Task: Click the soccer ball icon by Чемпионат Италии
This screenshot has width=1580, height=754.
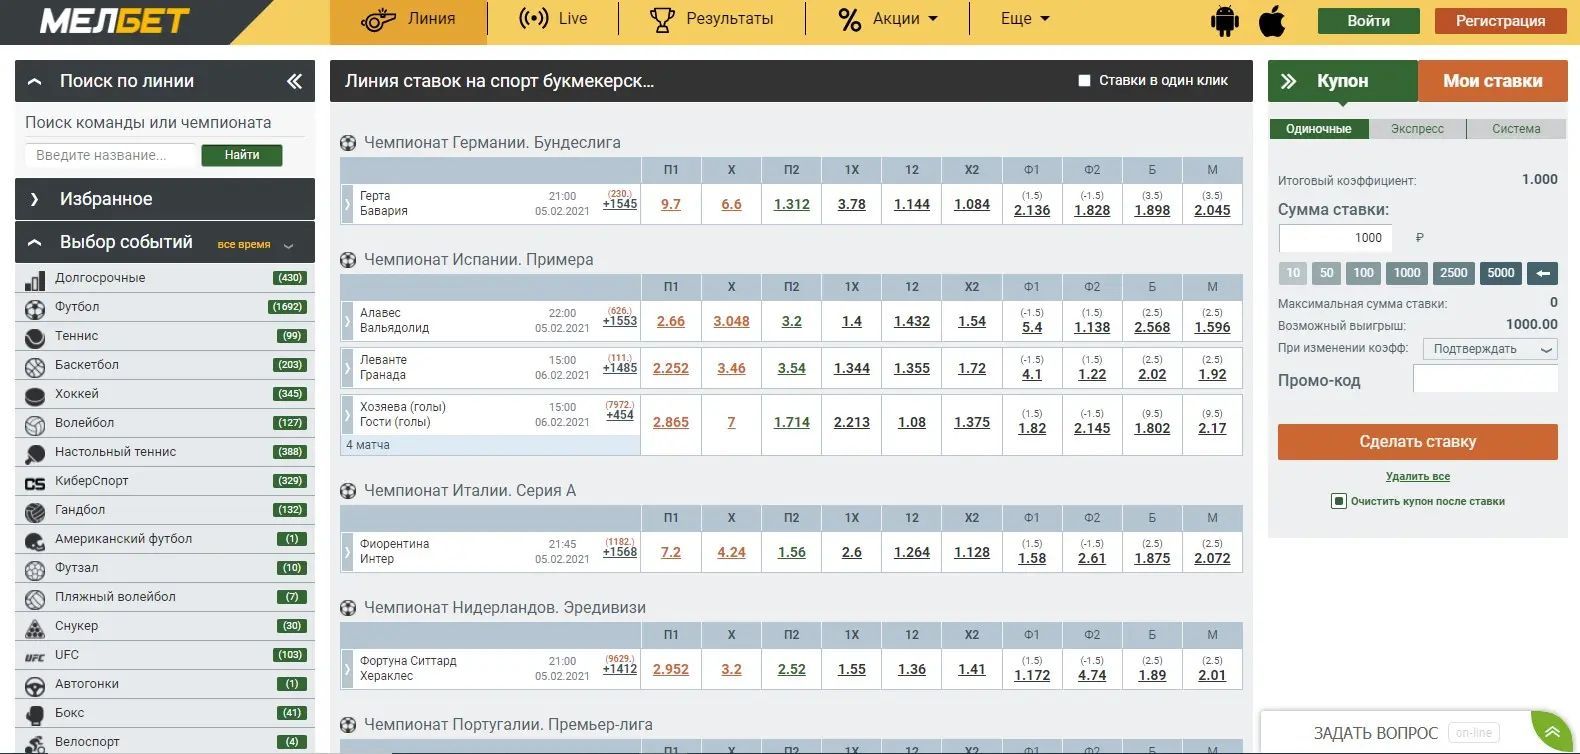Action: point(348,491)
